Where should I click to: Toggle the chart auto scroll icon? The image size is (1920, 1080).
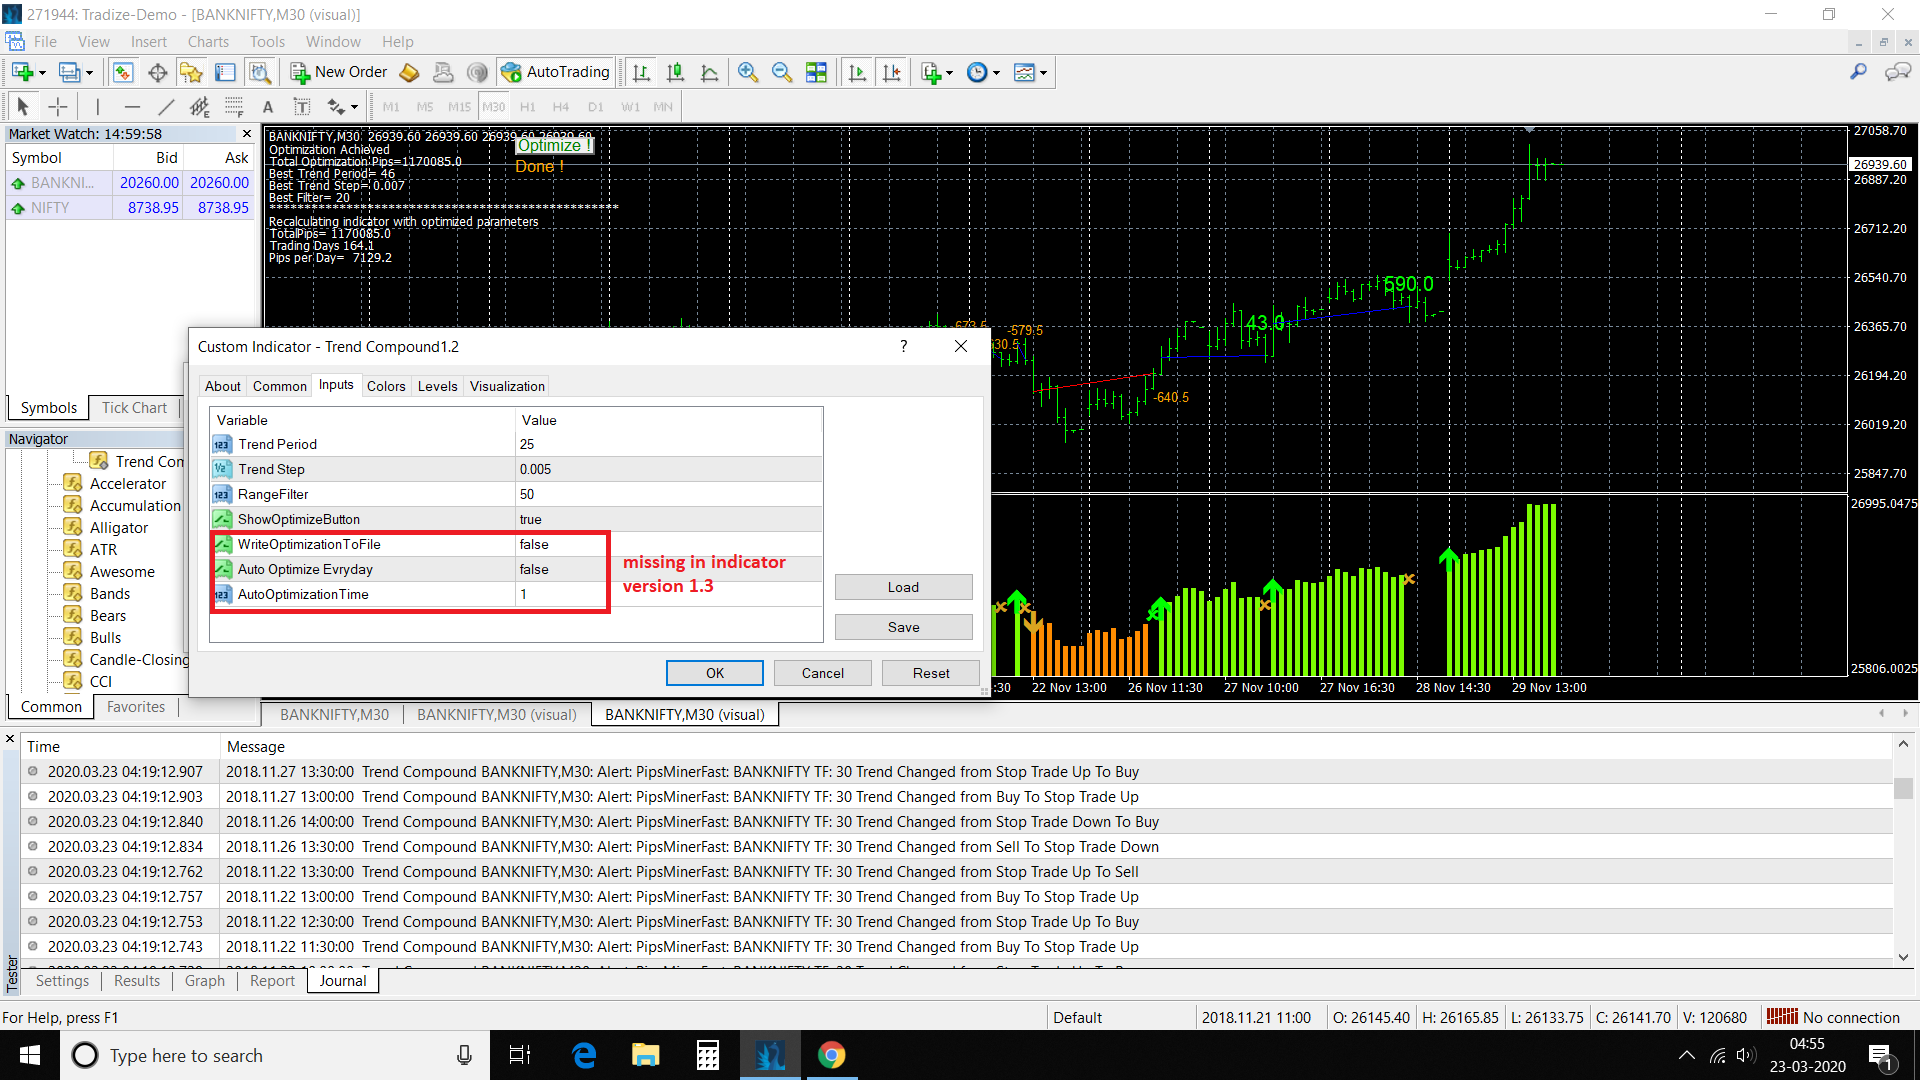tap(857, 72)
